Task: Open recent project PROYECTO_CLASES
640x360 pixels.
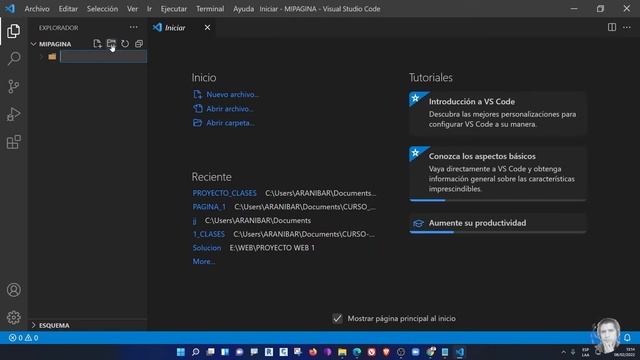Action: point(224,193)
